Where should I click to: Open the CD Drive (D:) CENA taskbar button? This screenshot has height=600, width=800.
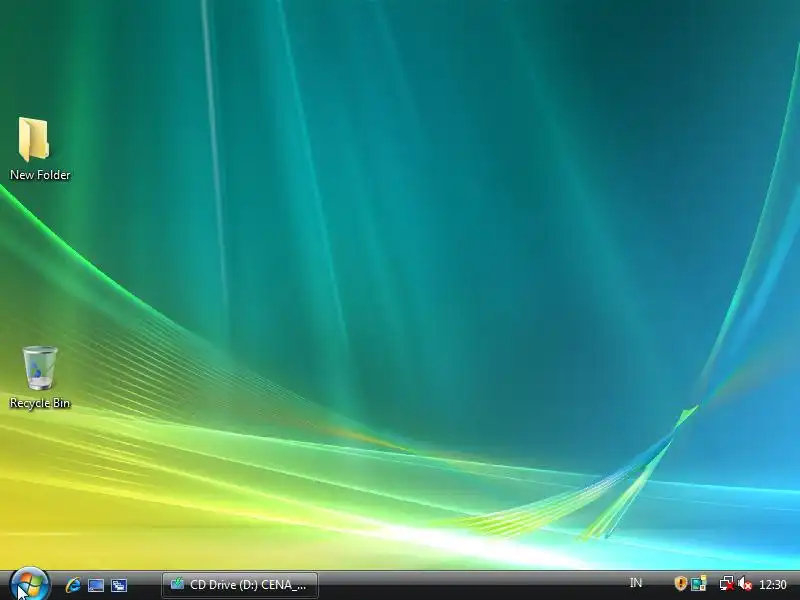point(240,585)
